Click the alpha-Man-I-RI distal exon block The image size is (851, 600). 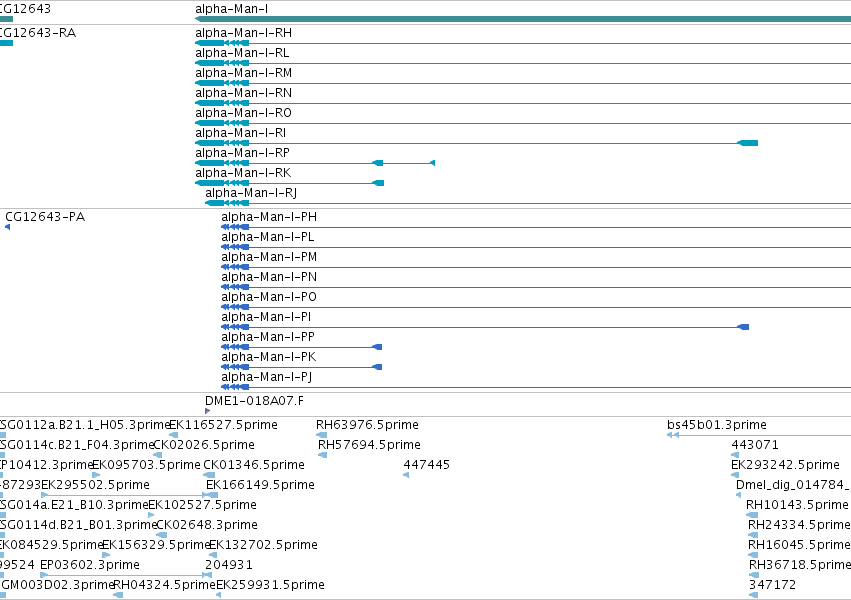pos(747,143)
